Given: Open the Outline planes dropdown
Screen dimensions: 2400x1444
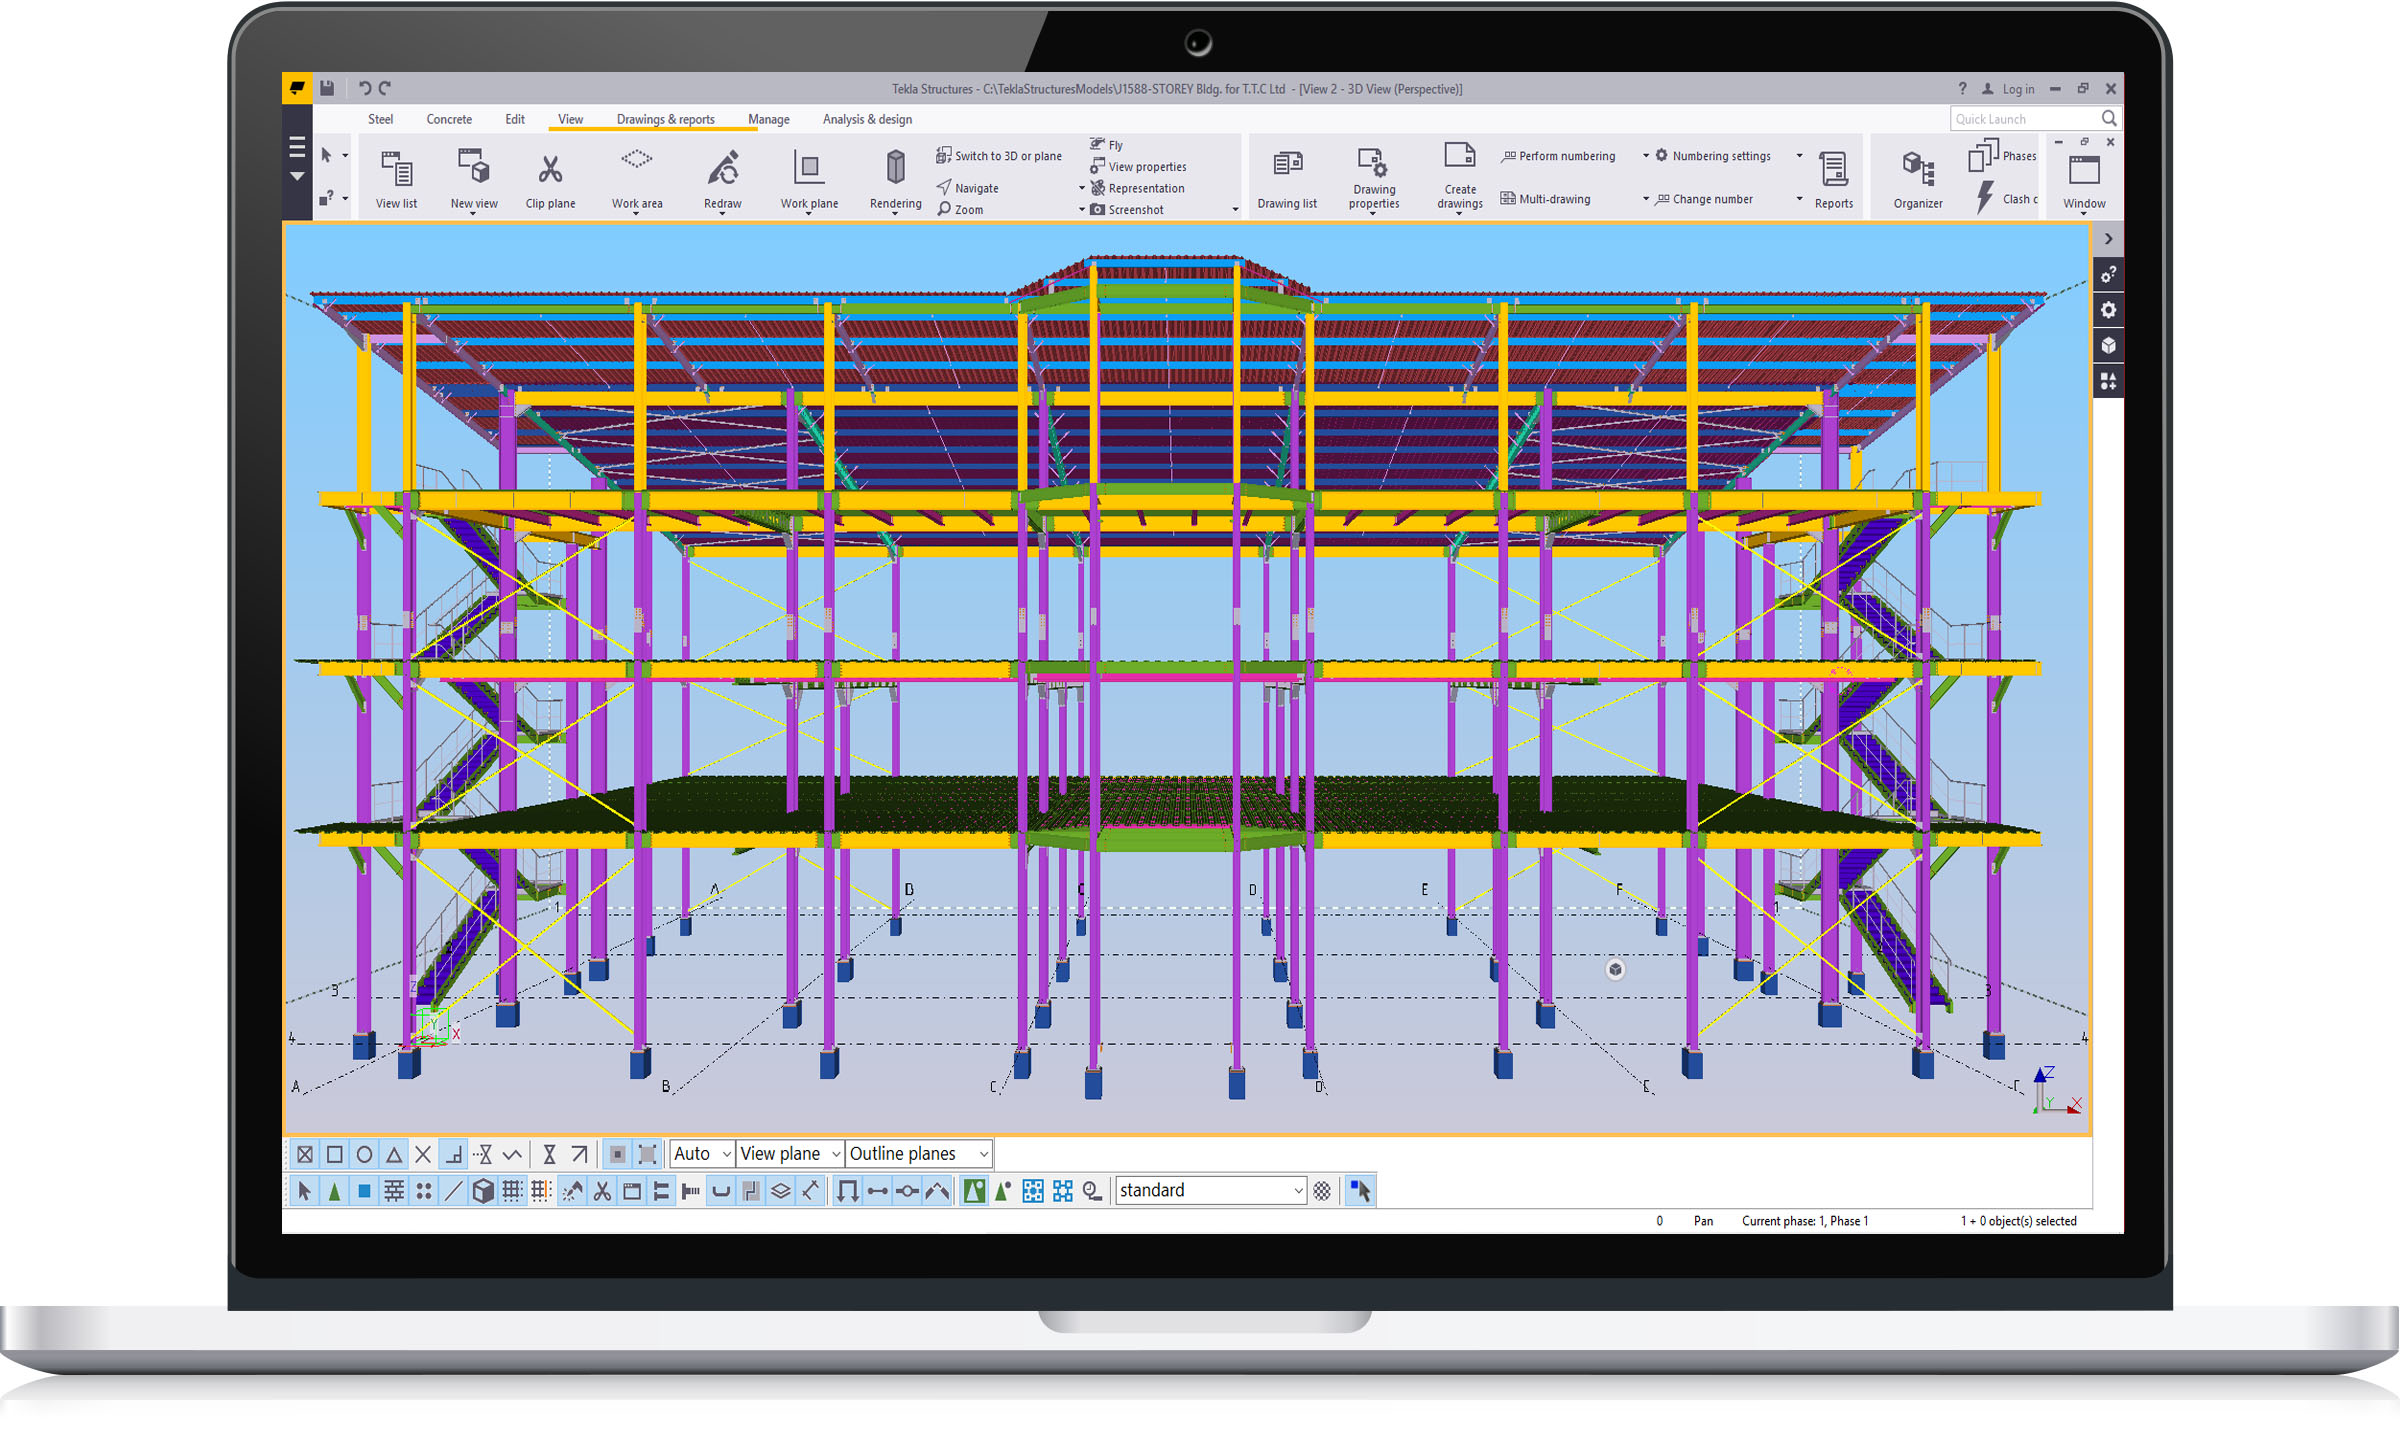Looking at the screenshot, I should (x=919, y=1154).
